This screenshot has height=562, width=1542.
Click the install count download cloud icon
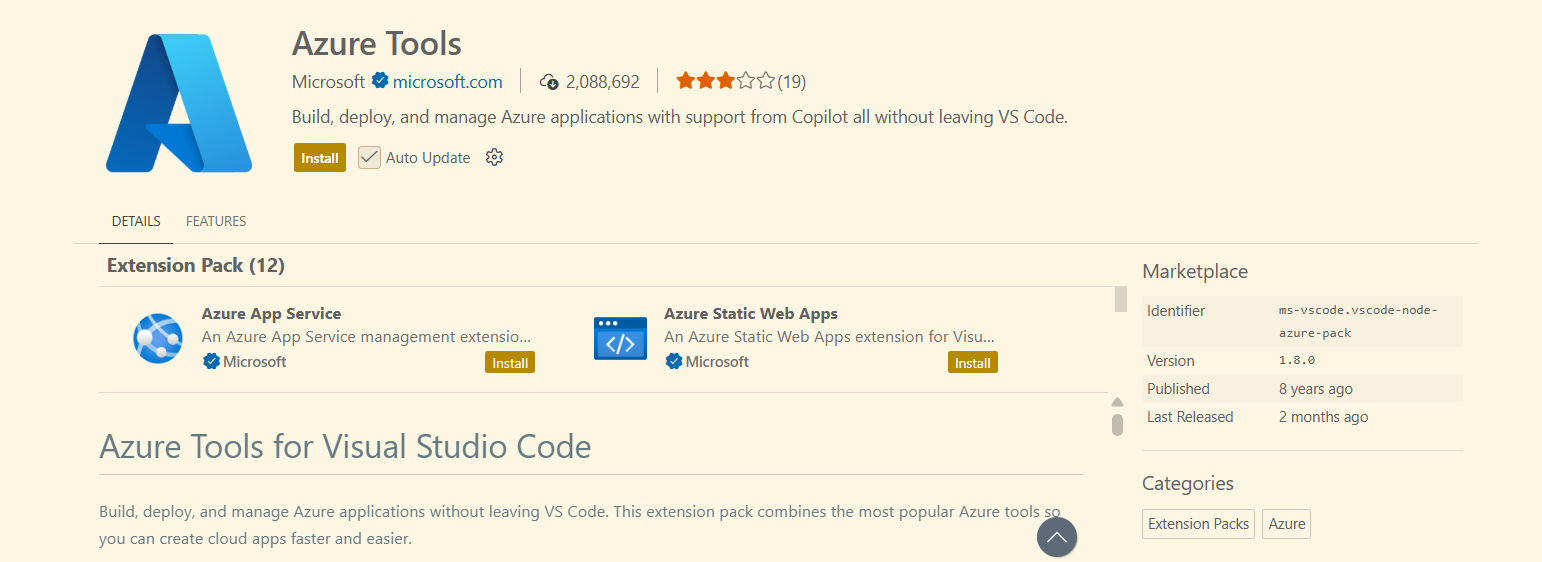(548, 81)
